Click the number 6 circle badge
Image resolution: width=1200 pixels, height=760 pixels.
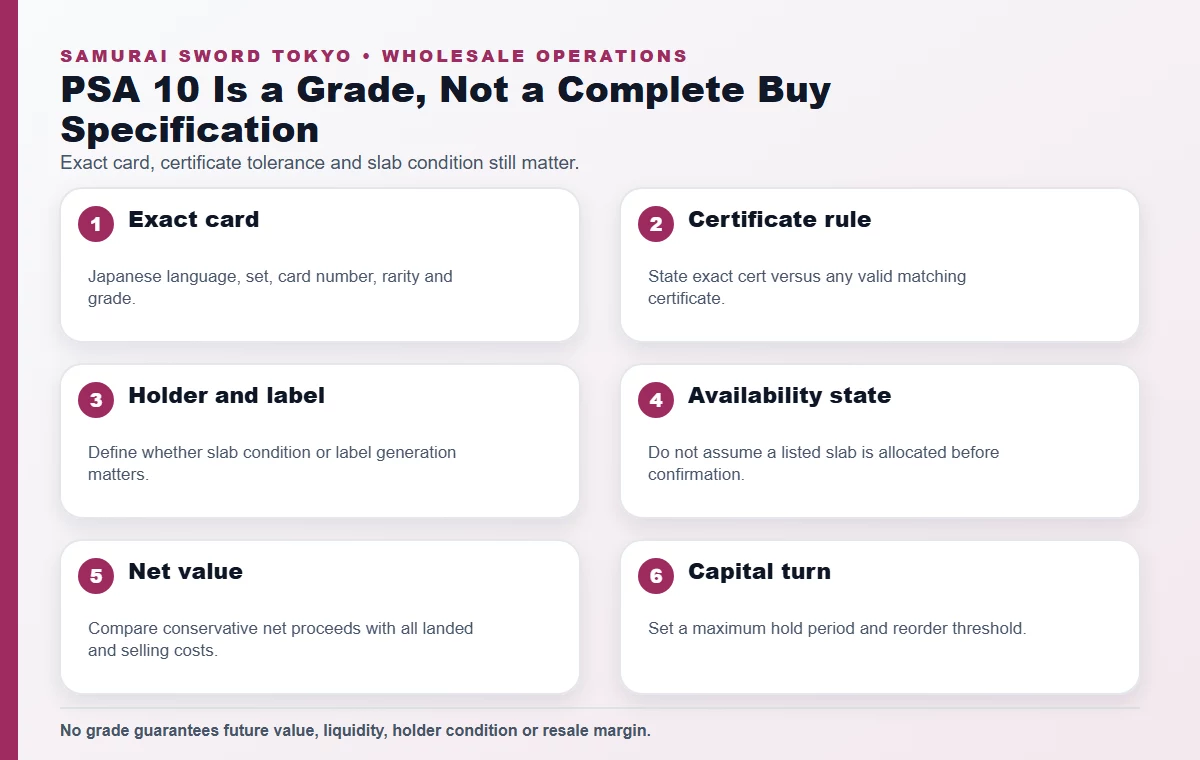click(x=656, y=576)
